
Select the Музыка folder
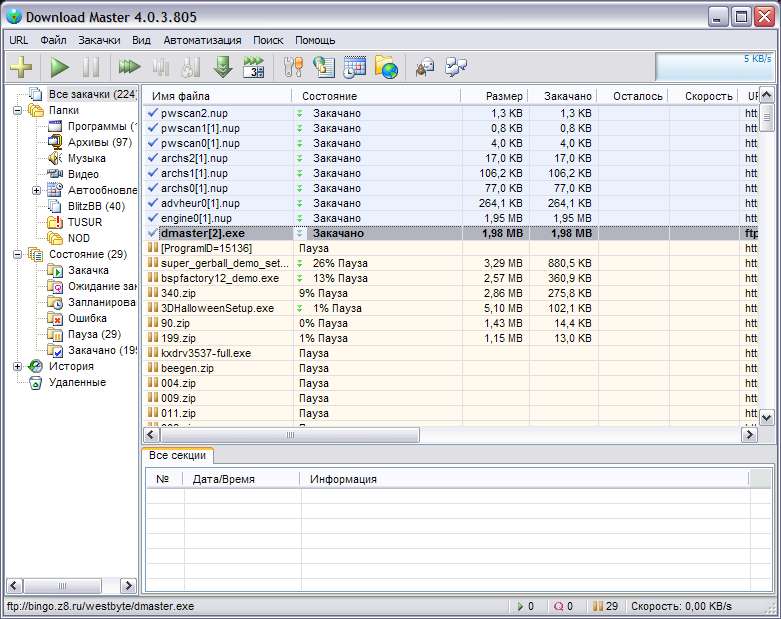tap(87, 158)
